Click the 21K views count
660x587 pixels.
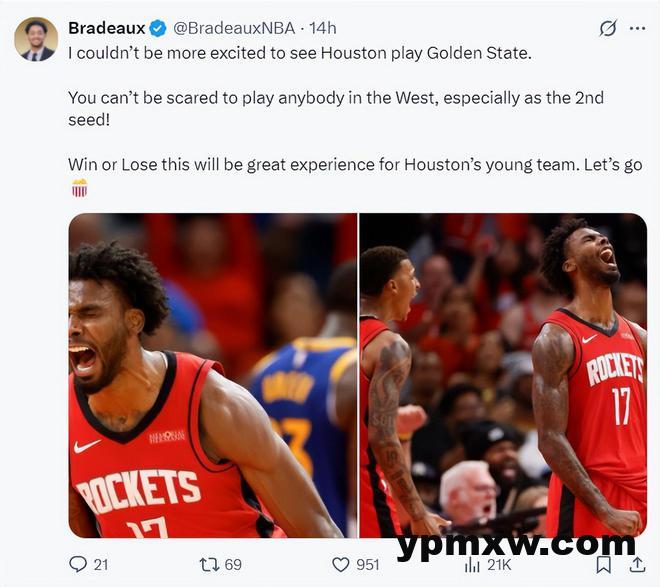(499, 564)
